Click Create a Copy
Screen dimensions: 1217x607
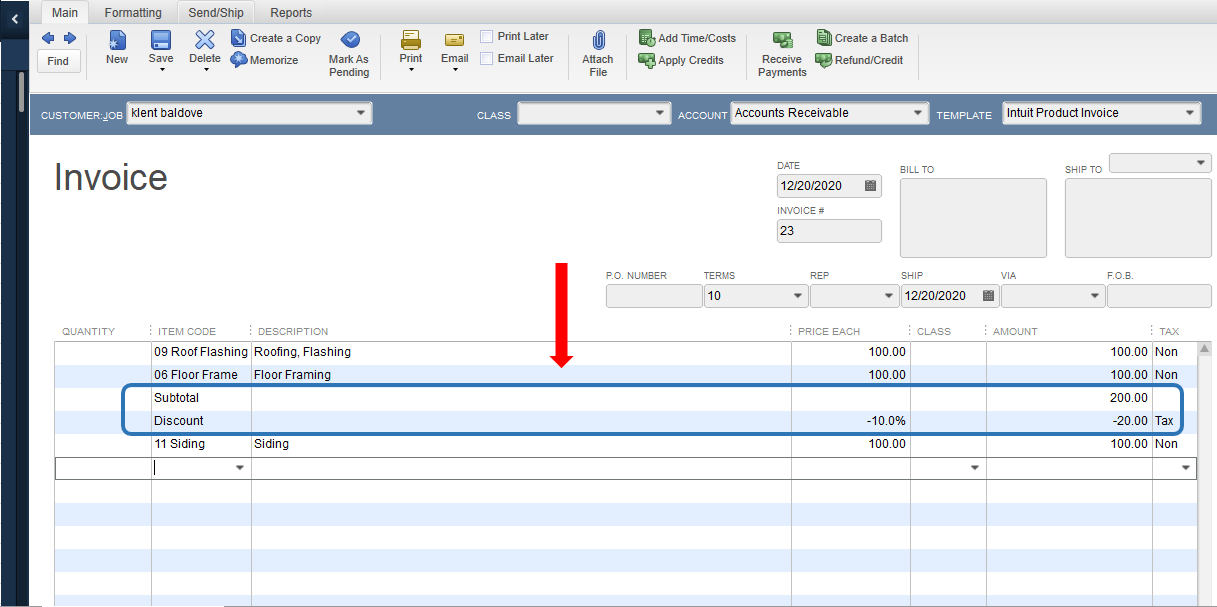[x=276, y=38]
